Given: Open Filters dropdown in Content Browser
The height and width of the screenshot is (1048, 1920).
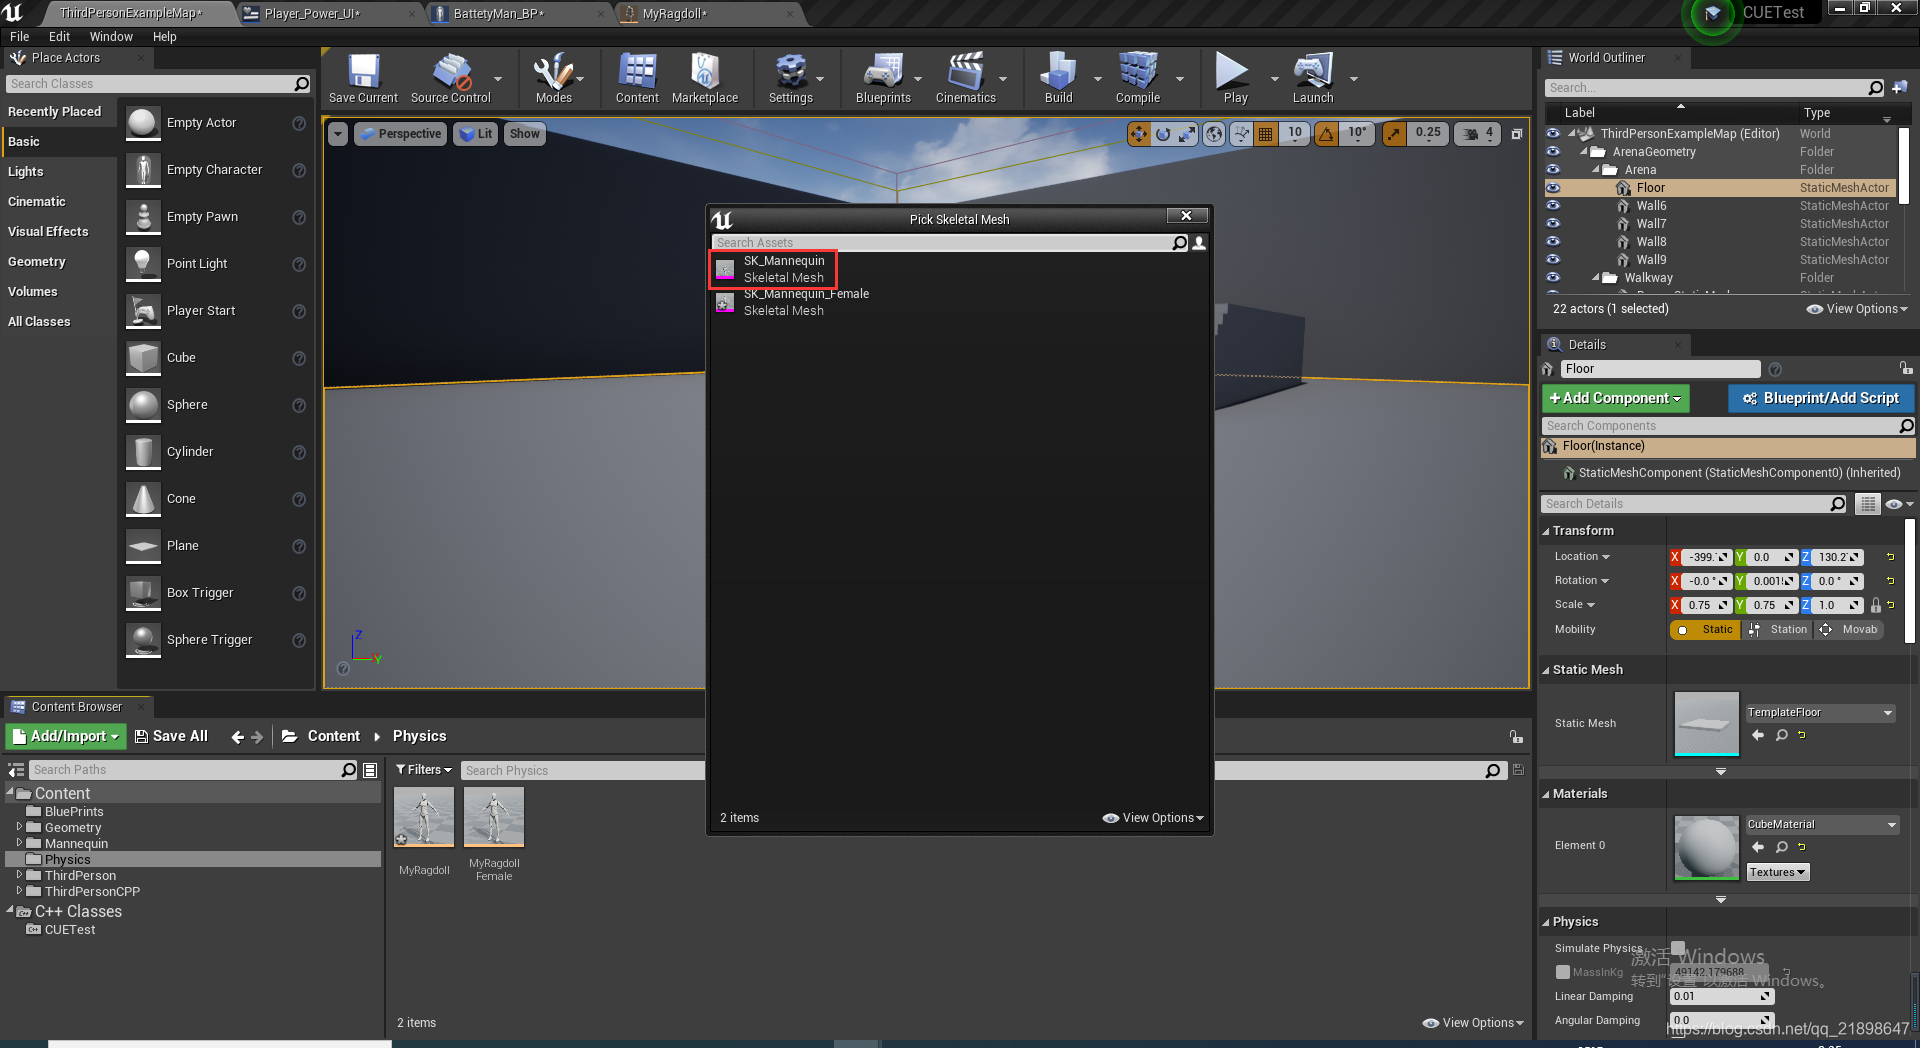Looking at the screenshot, I should pos(423,770).
